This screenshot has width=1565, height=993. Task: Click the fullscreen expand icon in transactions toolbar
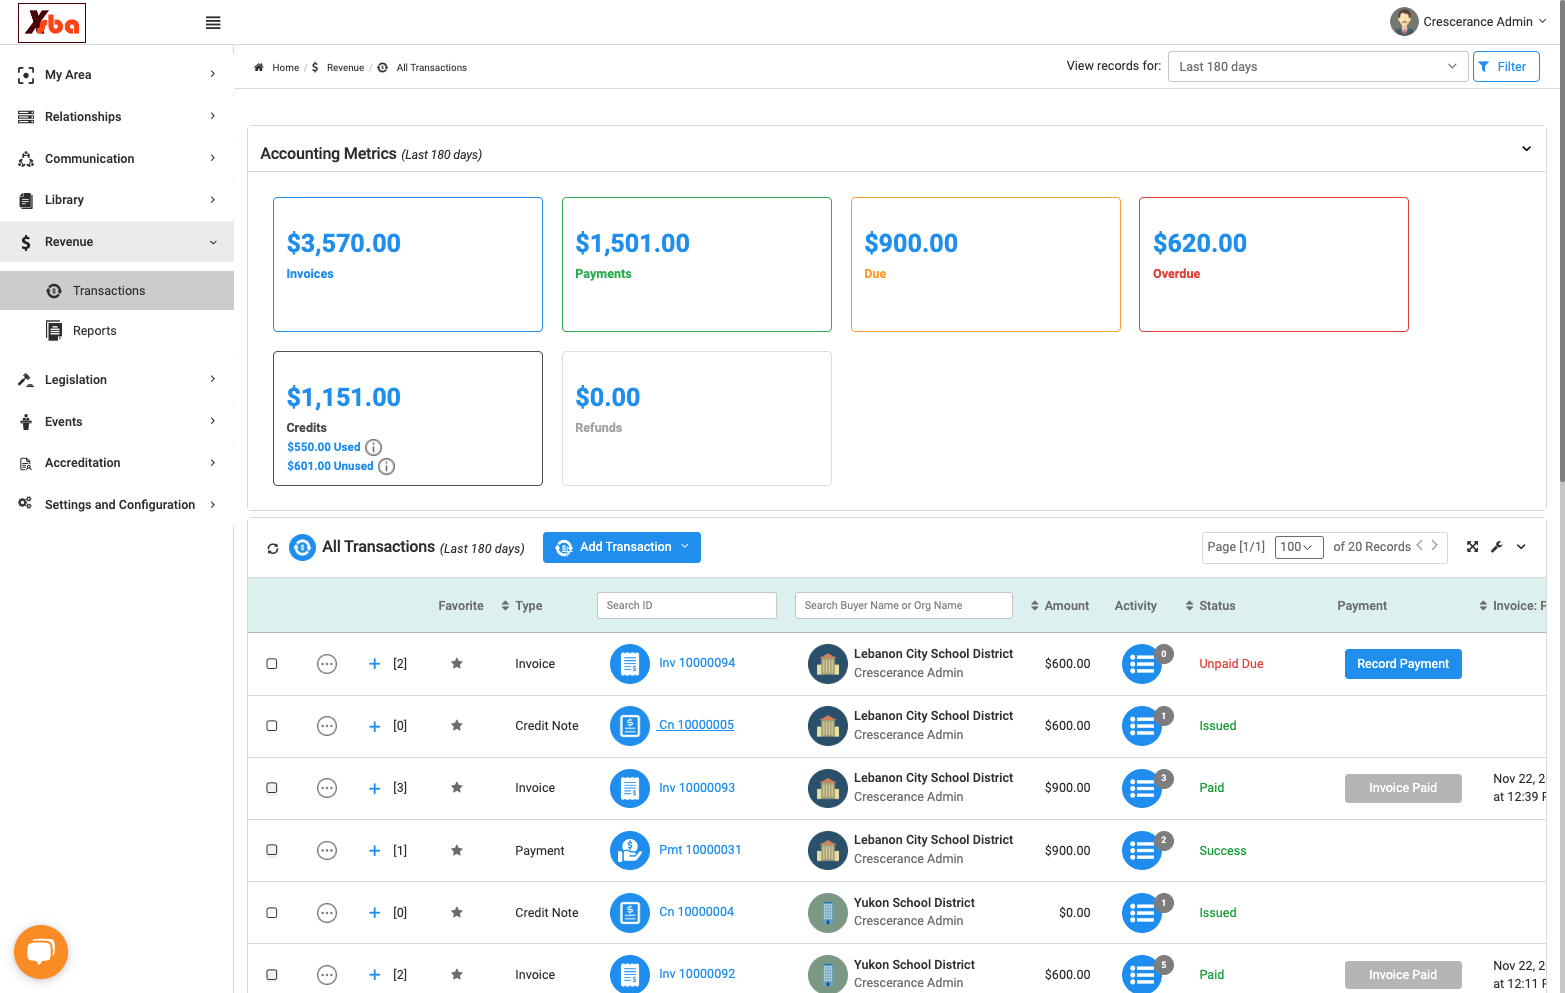tap(1472, 547)
